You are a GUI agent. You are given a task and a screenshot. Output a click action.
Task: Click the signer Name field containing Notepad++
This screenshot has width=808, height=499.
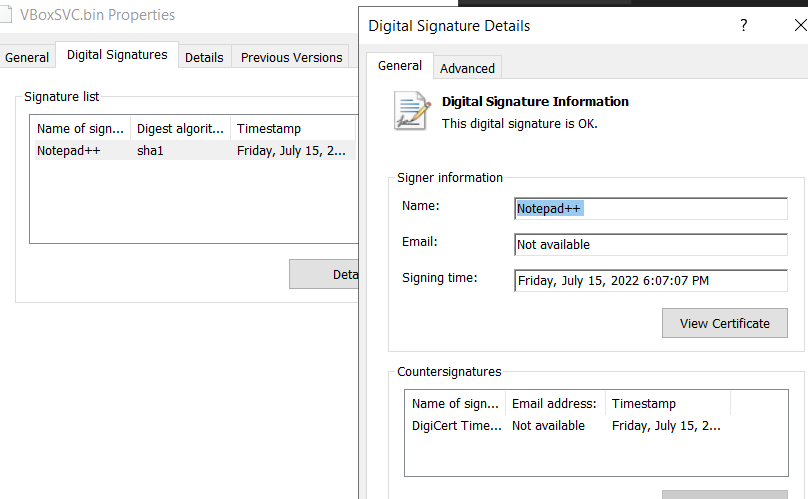pyautogui.click(x=650, y=209)
